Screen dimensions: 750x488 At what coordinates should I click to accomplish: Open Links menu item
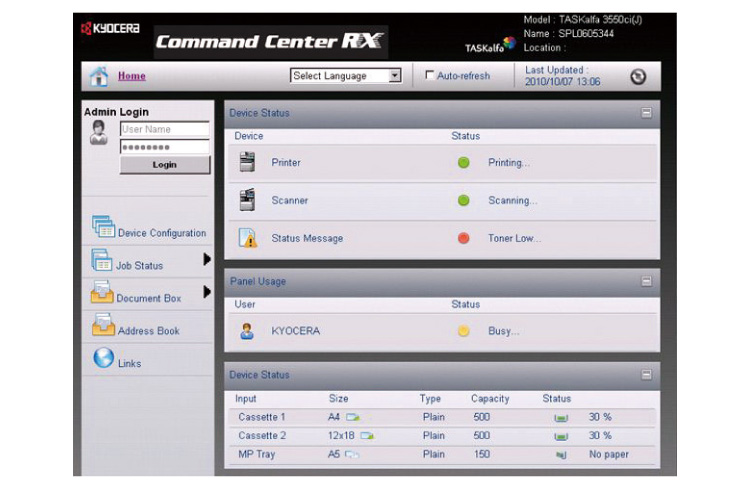pyautogui.click(x=129, y=364)
